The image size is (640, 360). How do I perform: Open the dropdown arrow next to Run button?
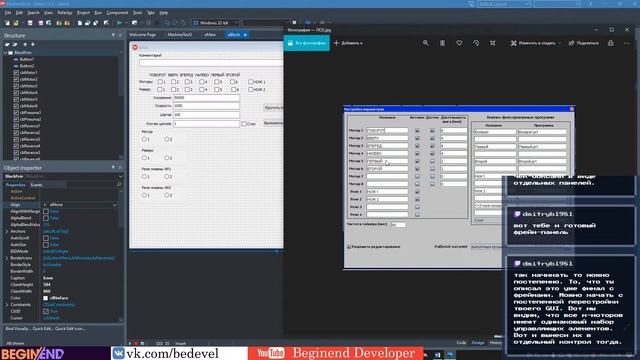[126, 23]
